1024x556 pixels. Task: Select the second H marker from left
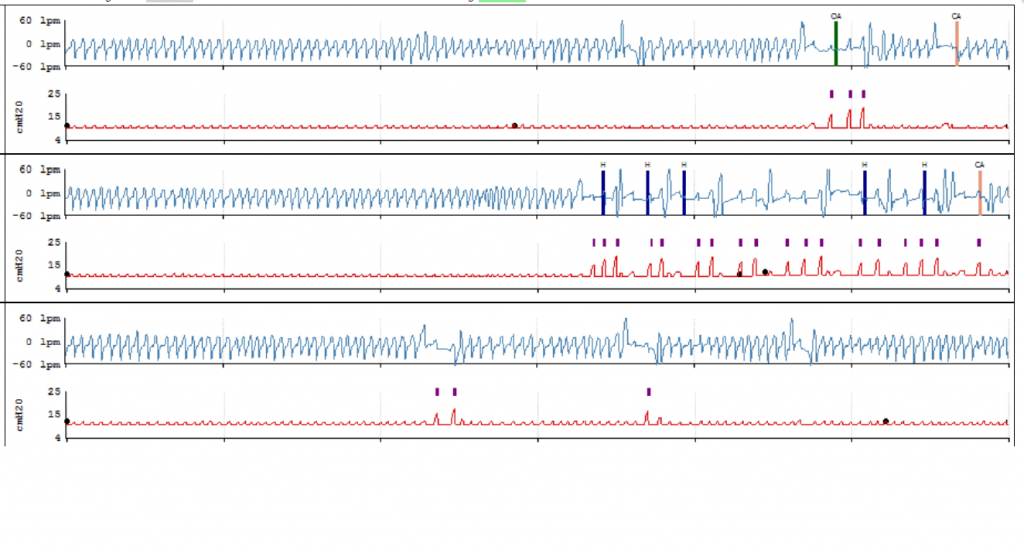[x=647, y=191]
